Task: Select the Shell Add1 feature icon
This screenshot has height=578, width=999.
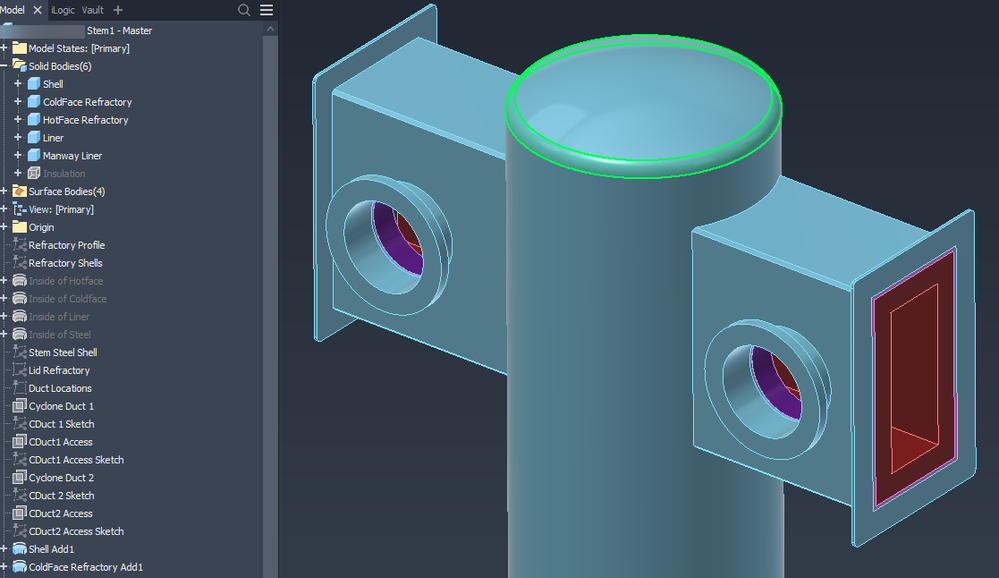Action: [20, 549]
